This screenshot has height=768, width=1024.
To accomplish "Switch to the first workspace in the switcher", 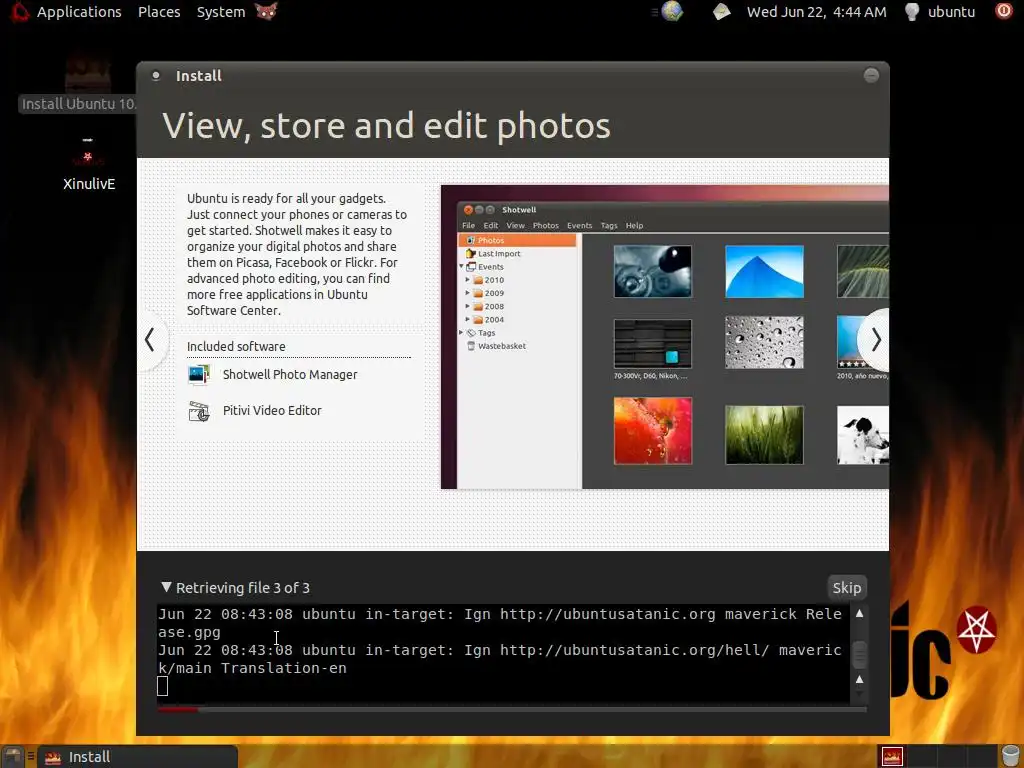I will (x=892, y=756).
